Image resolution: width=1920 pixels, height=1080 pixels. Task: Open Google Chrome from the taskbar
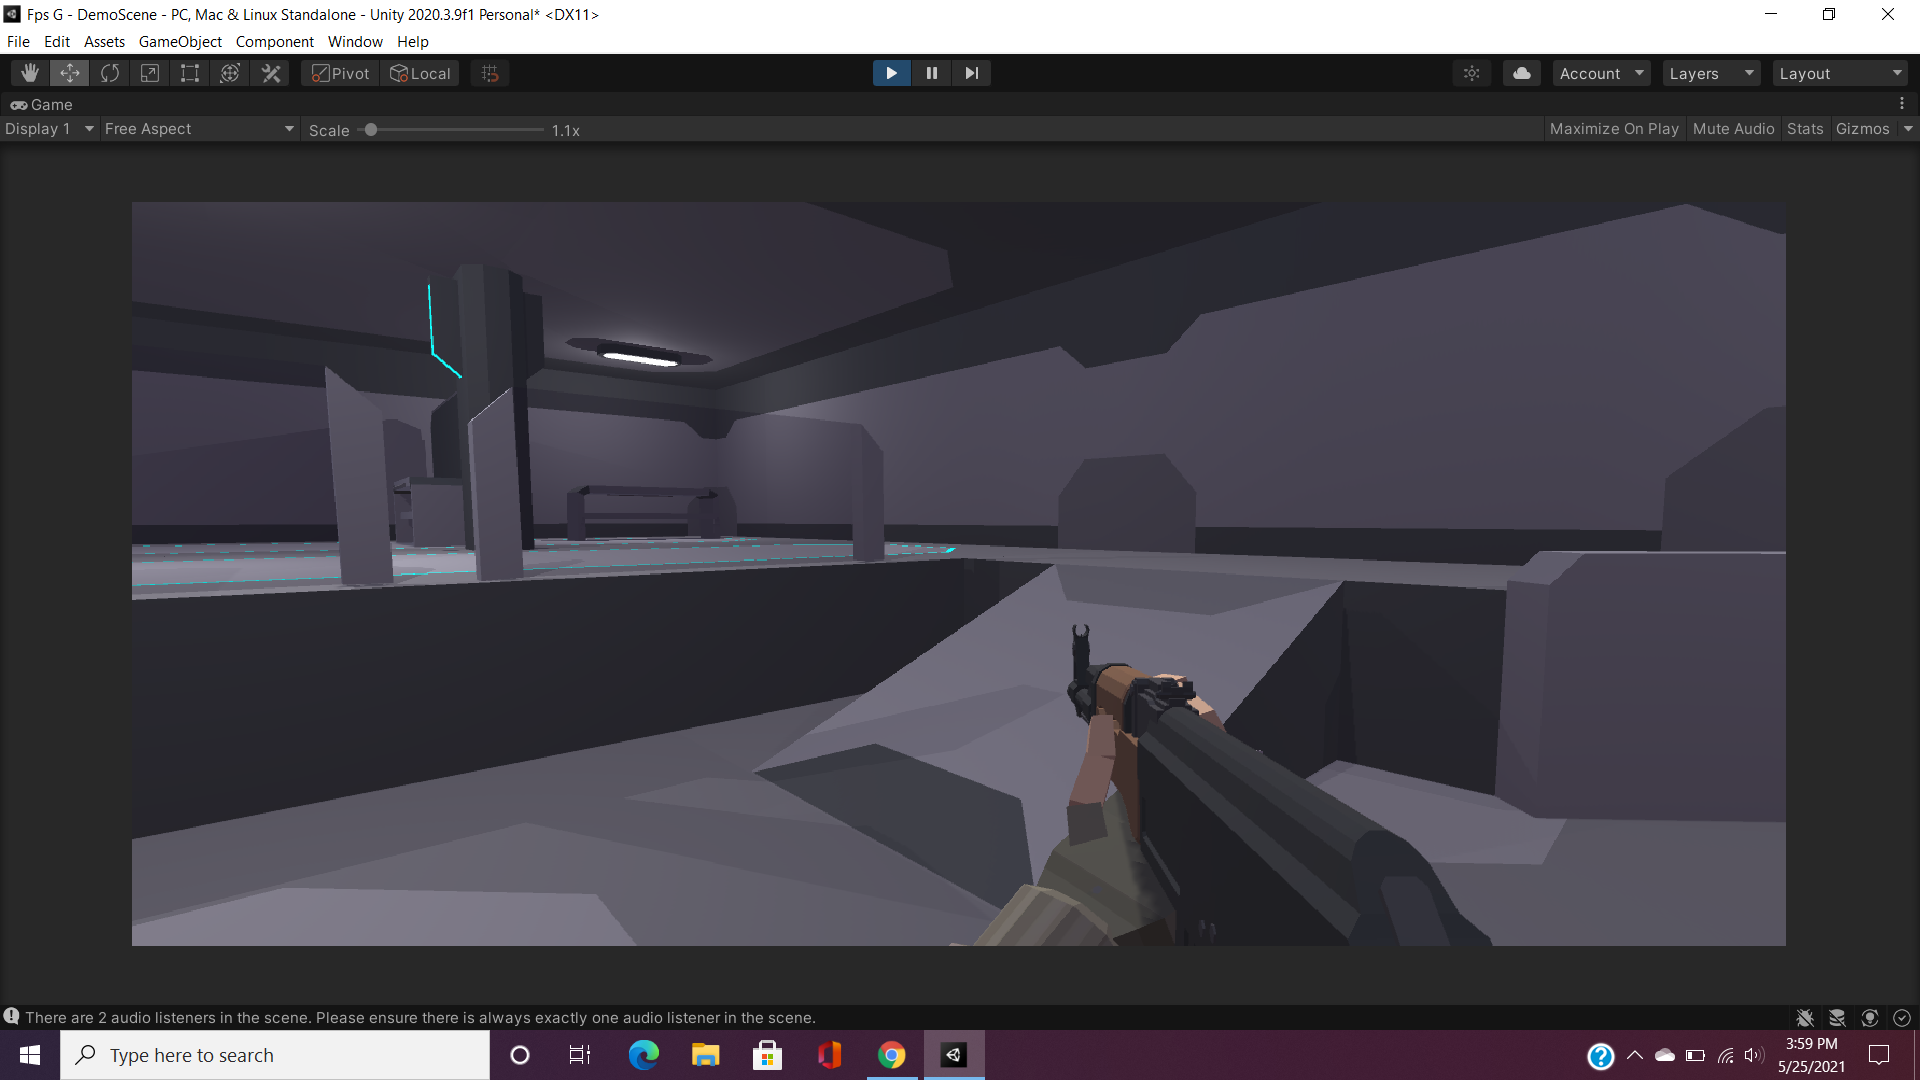tap(891, 1055)
